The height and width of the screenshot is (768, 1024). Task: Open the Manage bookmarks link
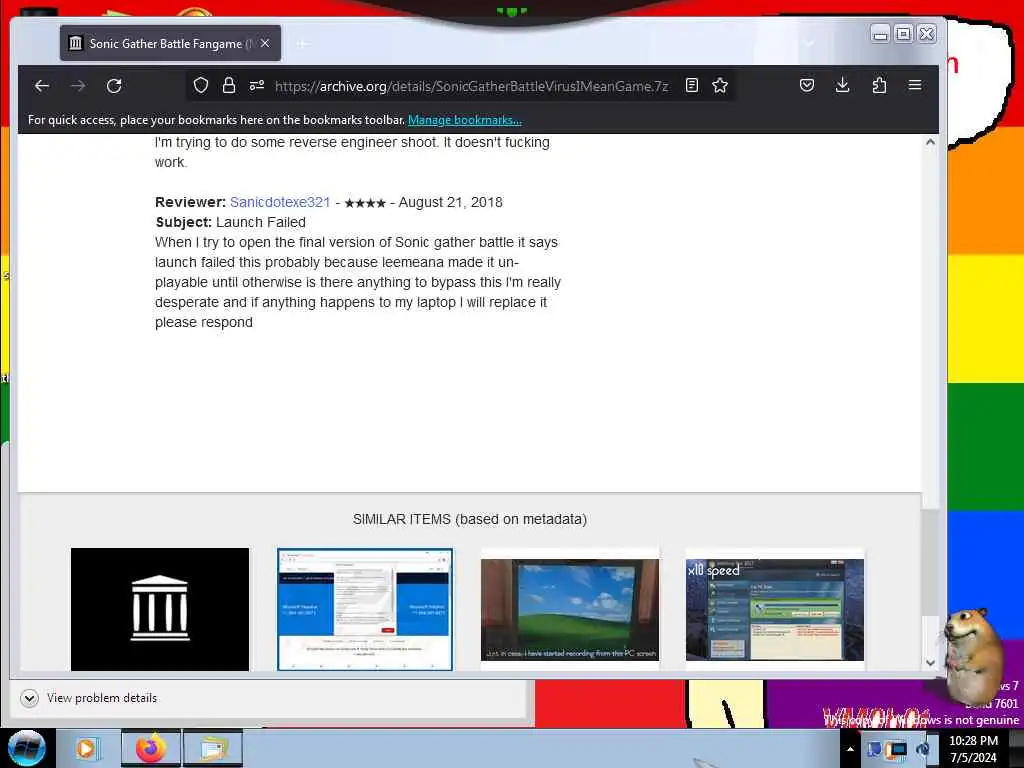(464, 120)
